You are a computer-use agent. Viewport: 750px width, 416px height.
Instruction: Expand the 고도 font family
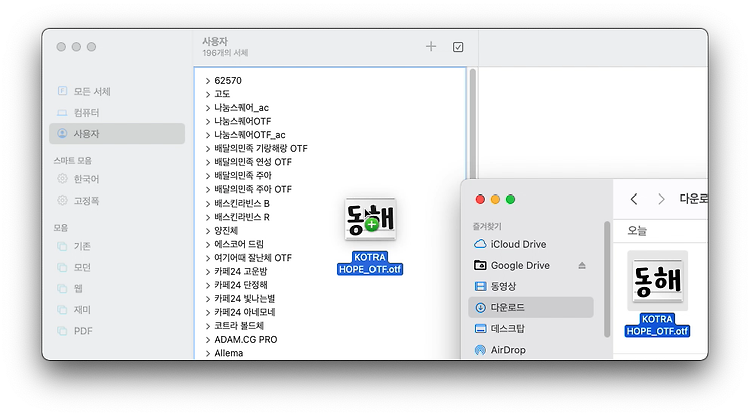(x=208, y=94)
